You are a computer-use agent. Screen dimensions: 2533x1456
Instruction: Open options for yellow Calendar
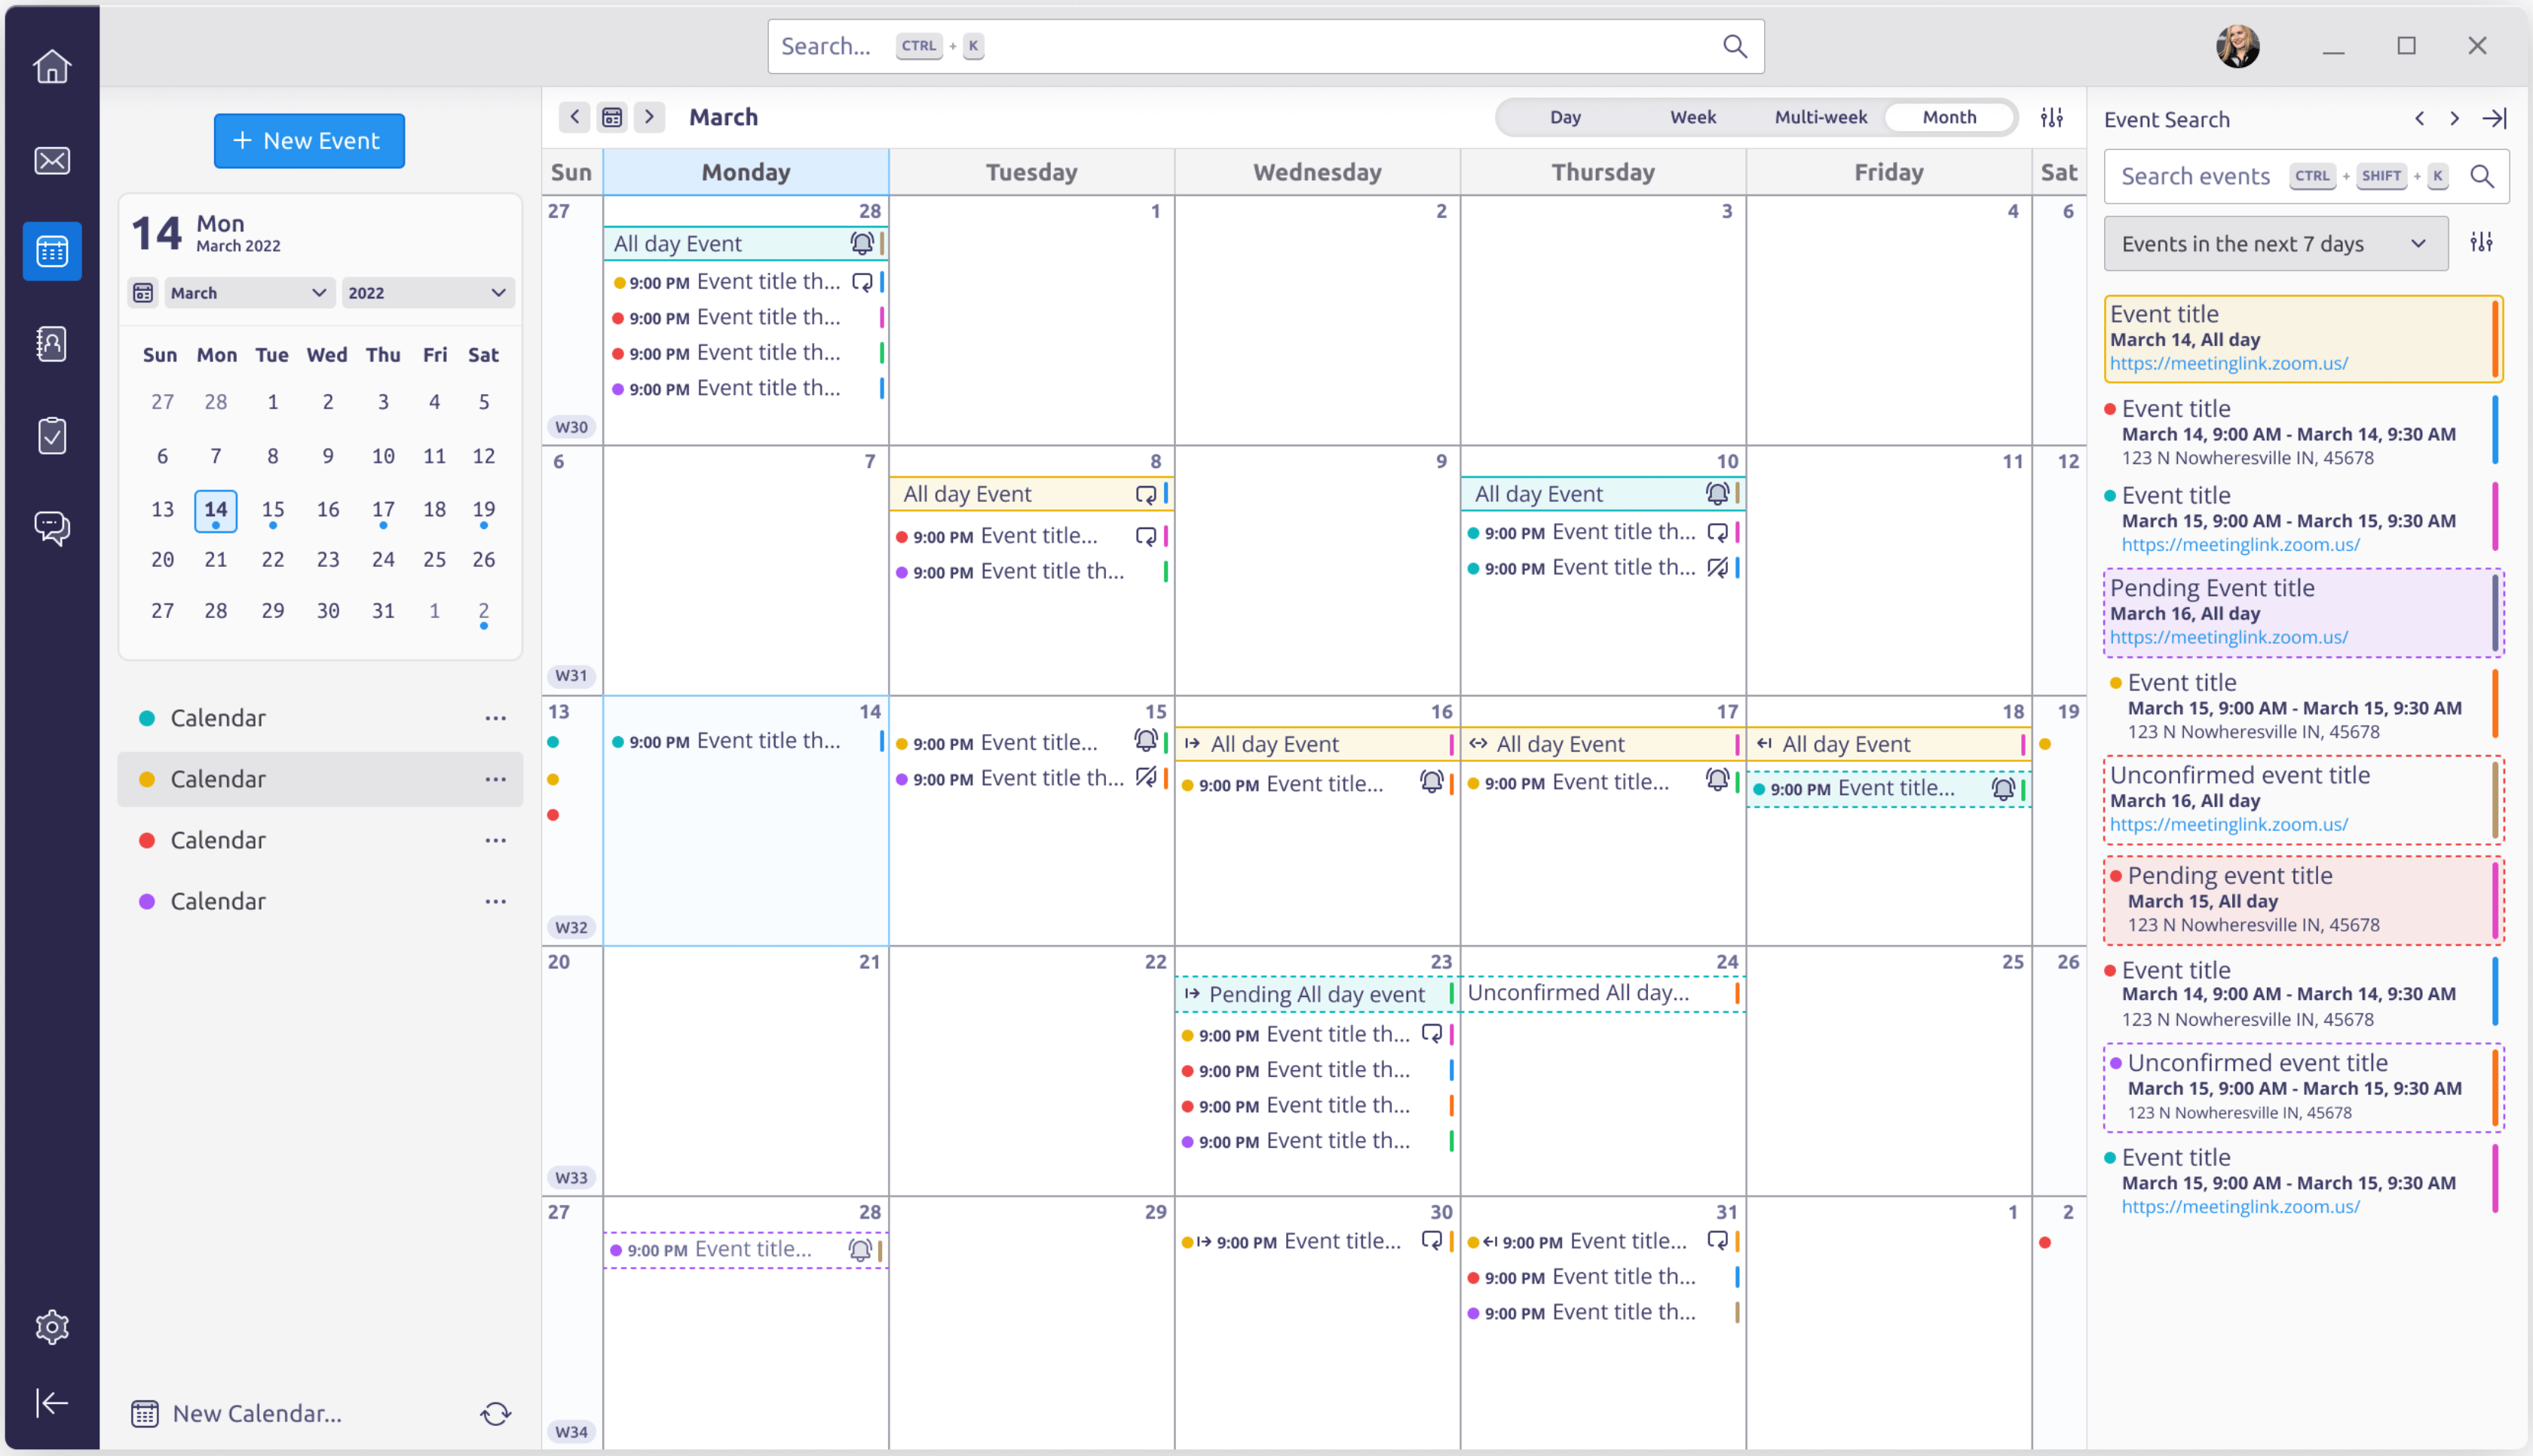[495, 779]
